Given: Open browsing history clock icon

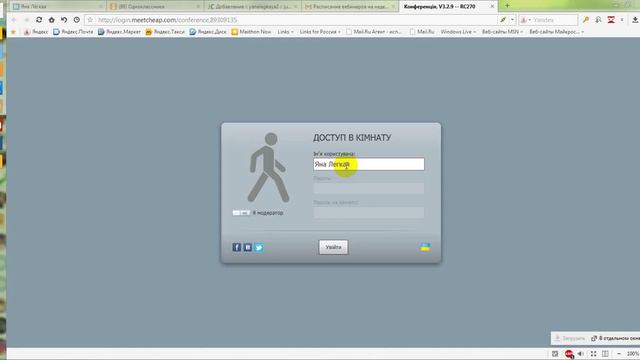Looking at the screenshot, I should point(77,20).
